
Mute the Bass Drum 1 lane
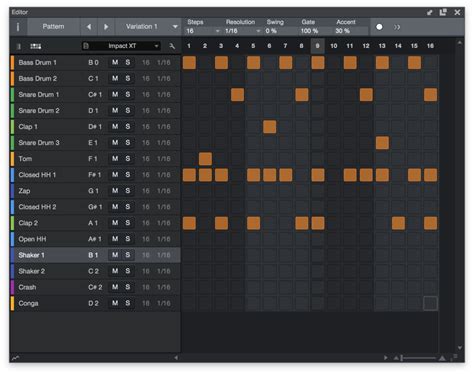pos(115,62)
